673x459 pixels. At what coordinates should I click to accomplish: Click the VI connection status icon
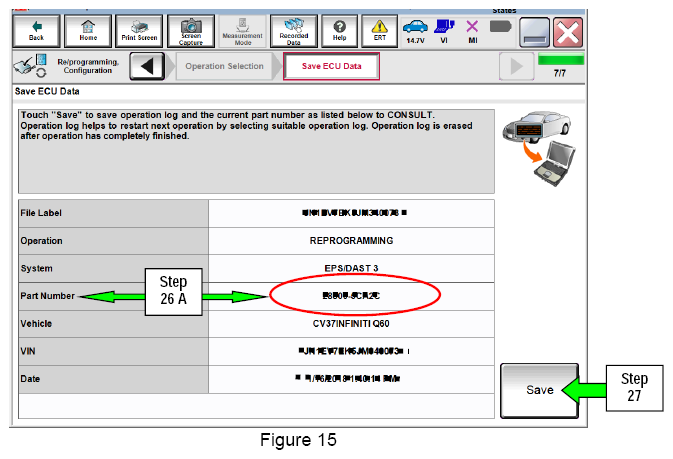coord(444,31)
